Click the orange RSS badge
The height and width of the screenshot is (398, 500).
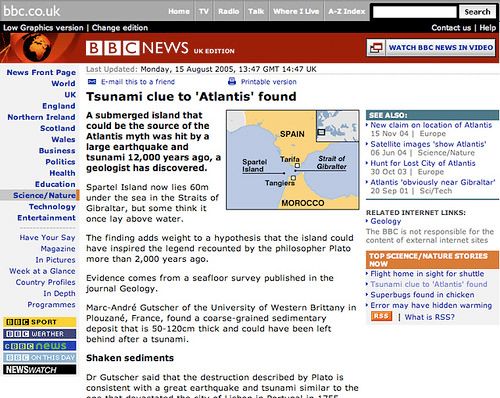pos(381,316)
